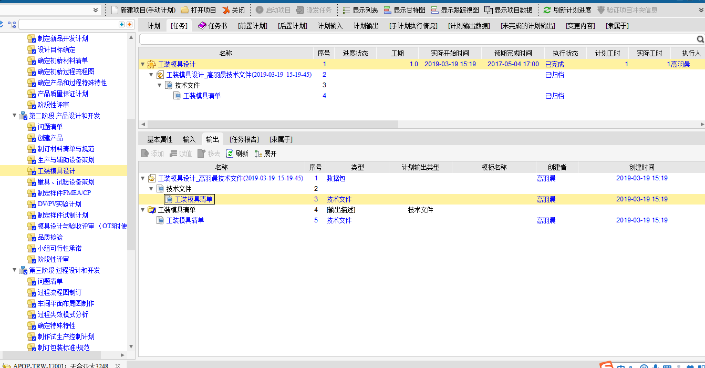Select 设计目标确定 in the left tree
Image resolution: width=705 pixels, height=368 pixels.
tap(56, 50)
